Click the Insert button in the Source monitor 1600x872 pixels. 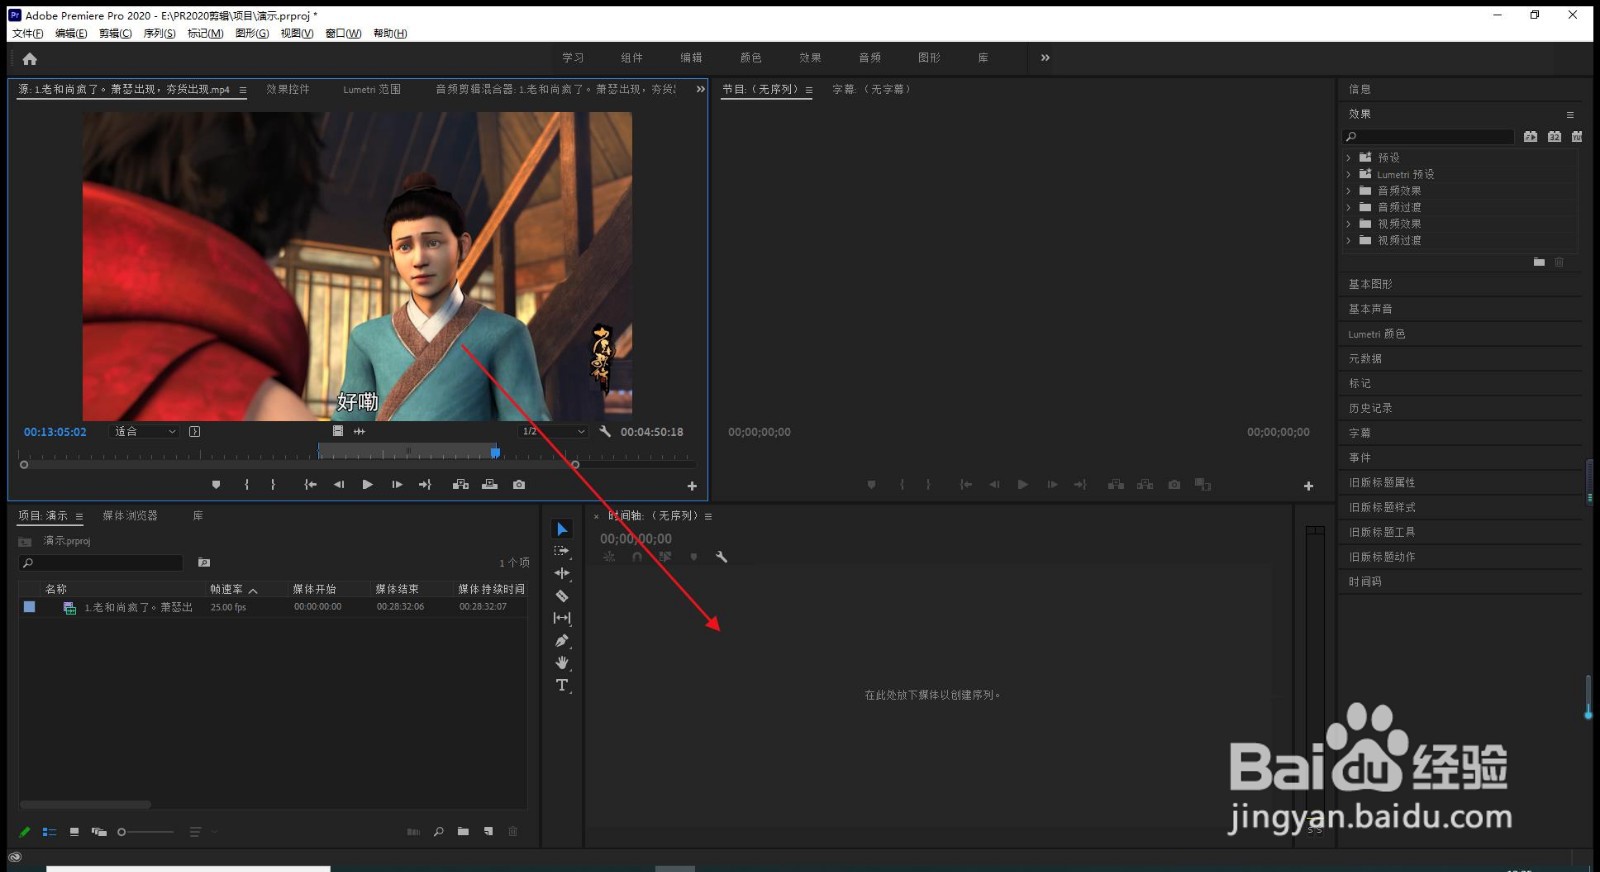(x=461, y=485)
